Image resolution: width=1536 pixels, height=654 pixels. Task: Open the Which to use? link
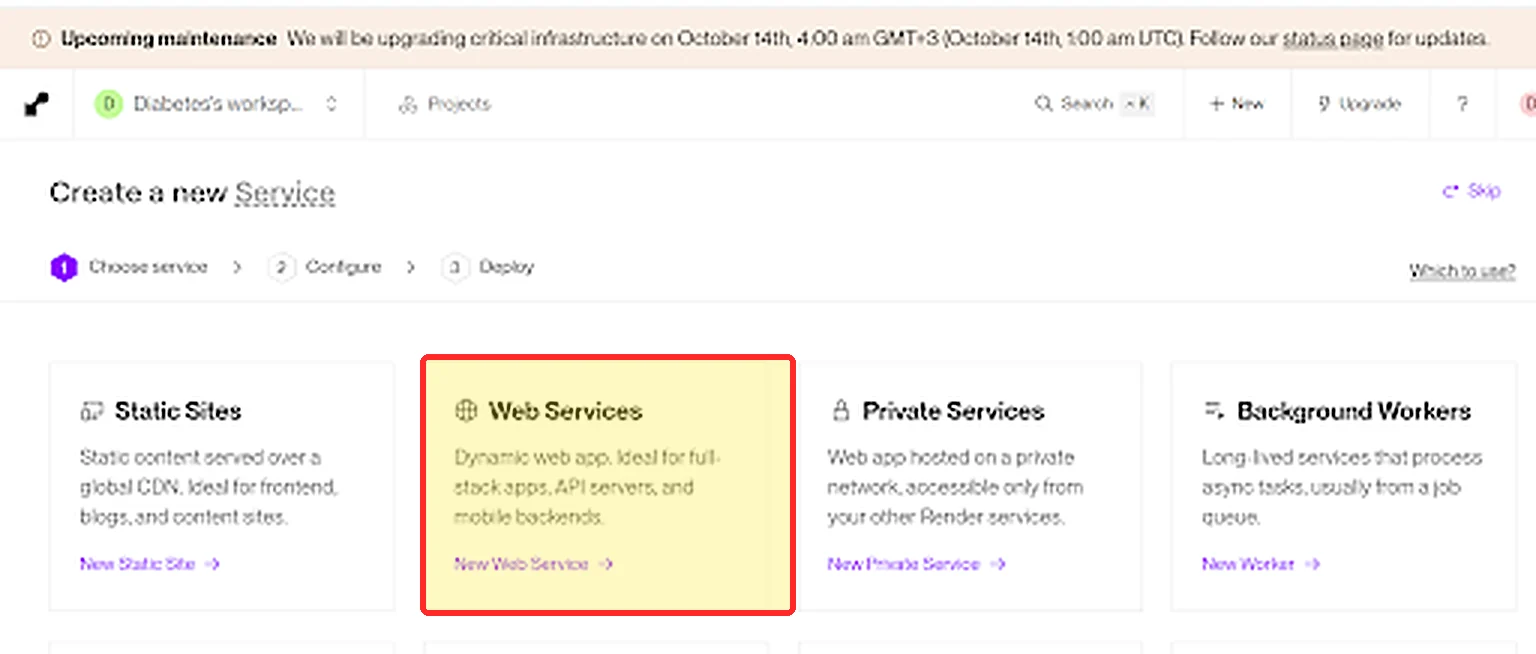[x=1462, y=270]
